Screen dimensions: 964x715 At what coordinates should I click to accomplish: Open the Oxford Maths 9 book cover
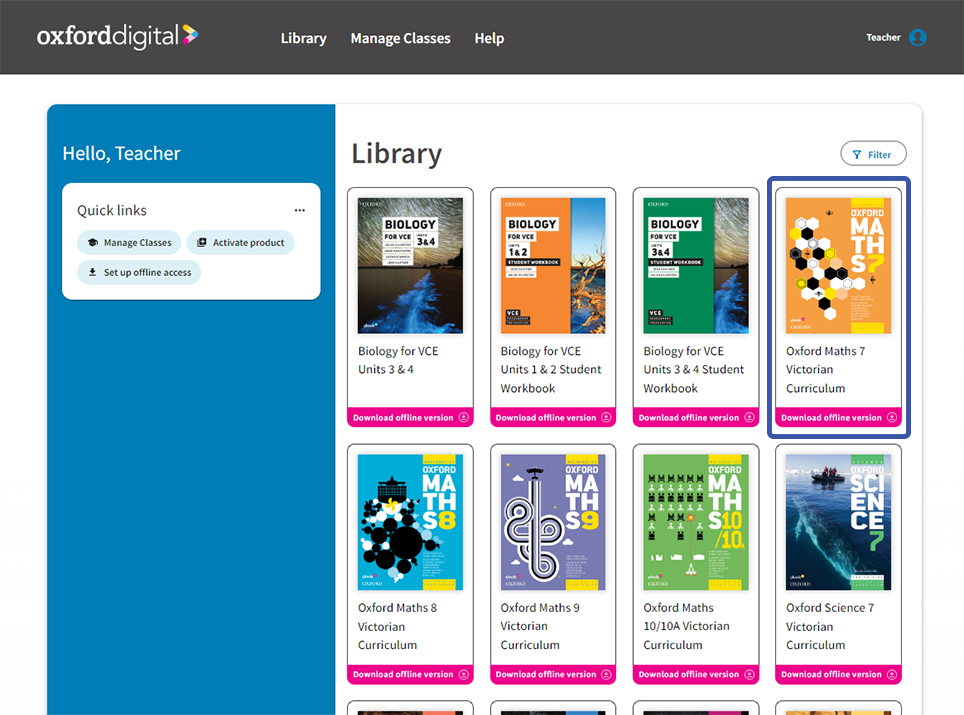pyautogui.click(x=553, y=523)
